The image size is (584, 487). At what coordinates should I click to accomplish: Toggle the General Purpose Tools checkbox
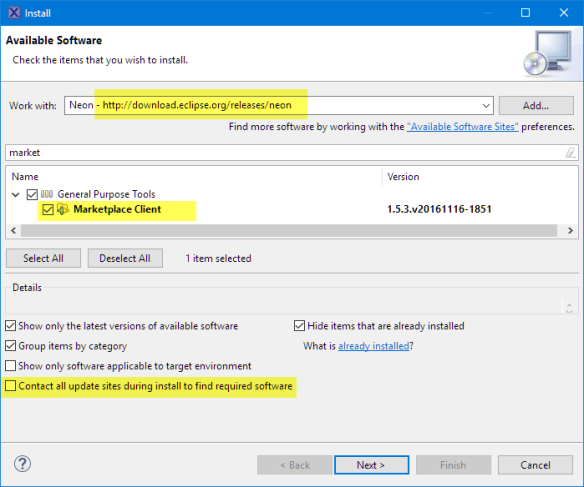[32, 194]
